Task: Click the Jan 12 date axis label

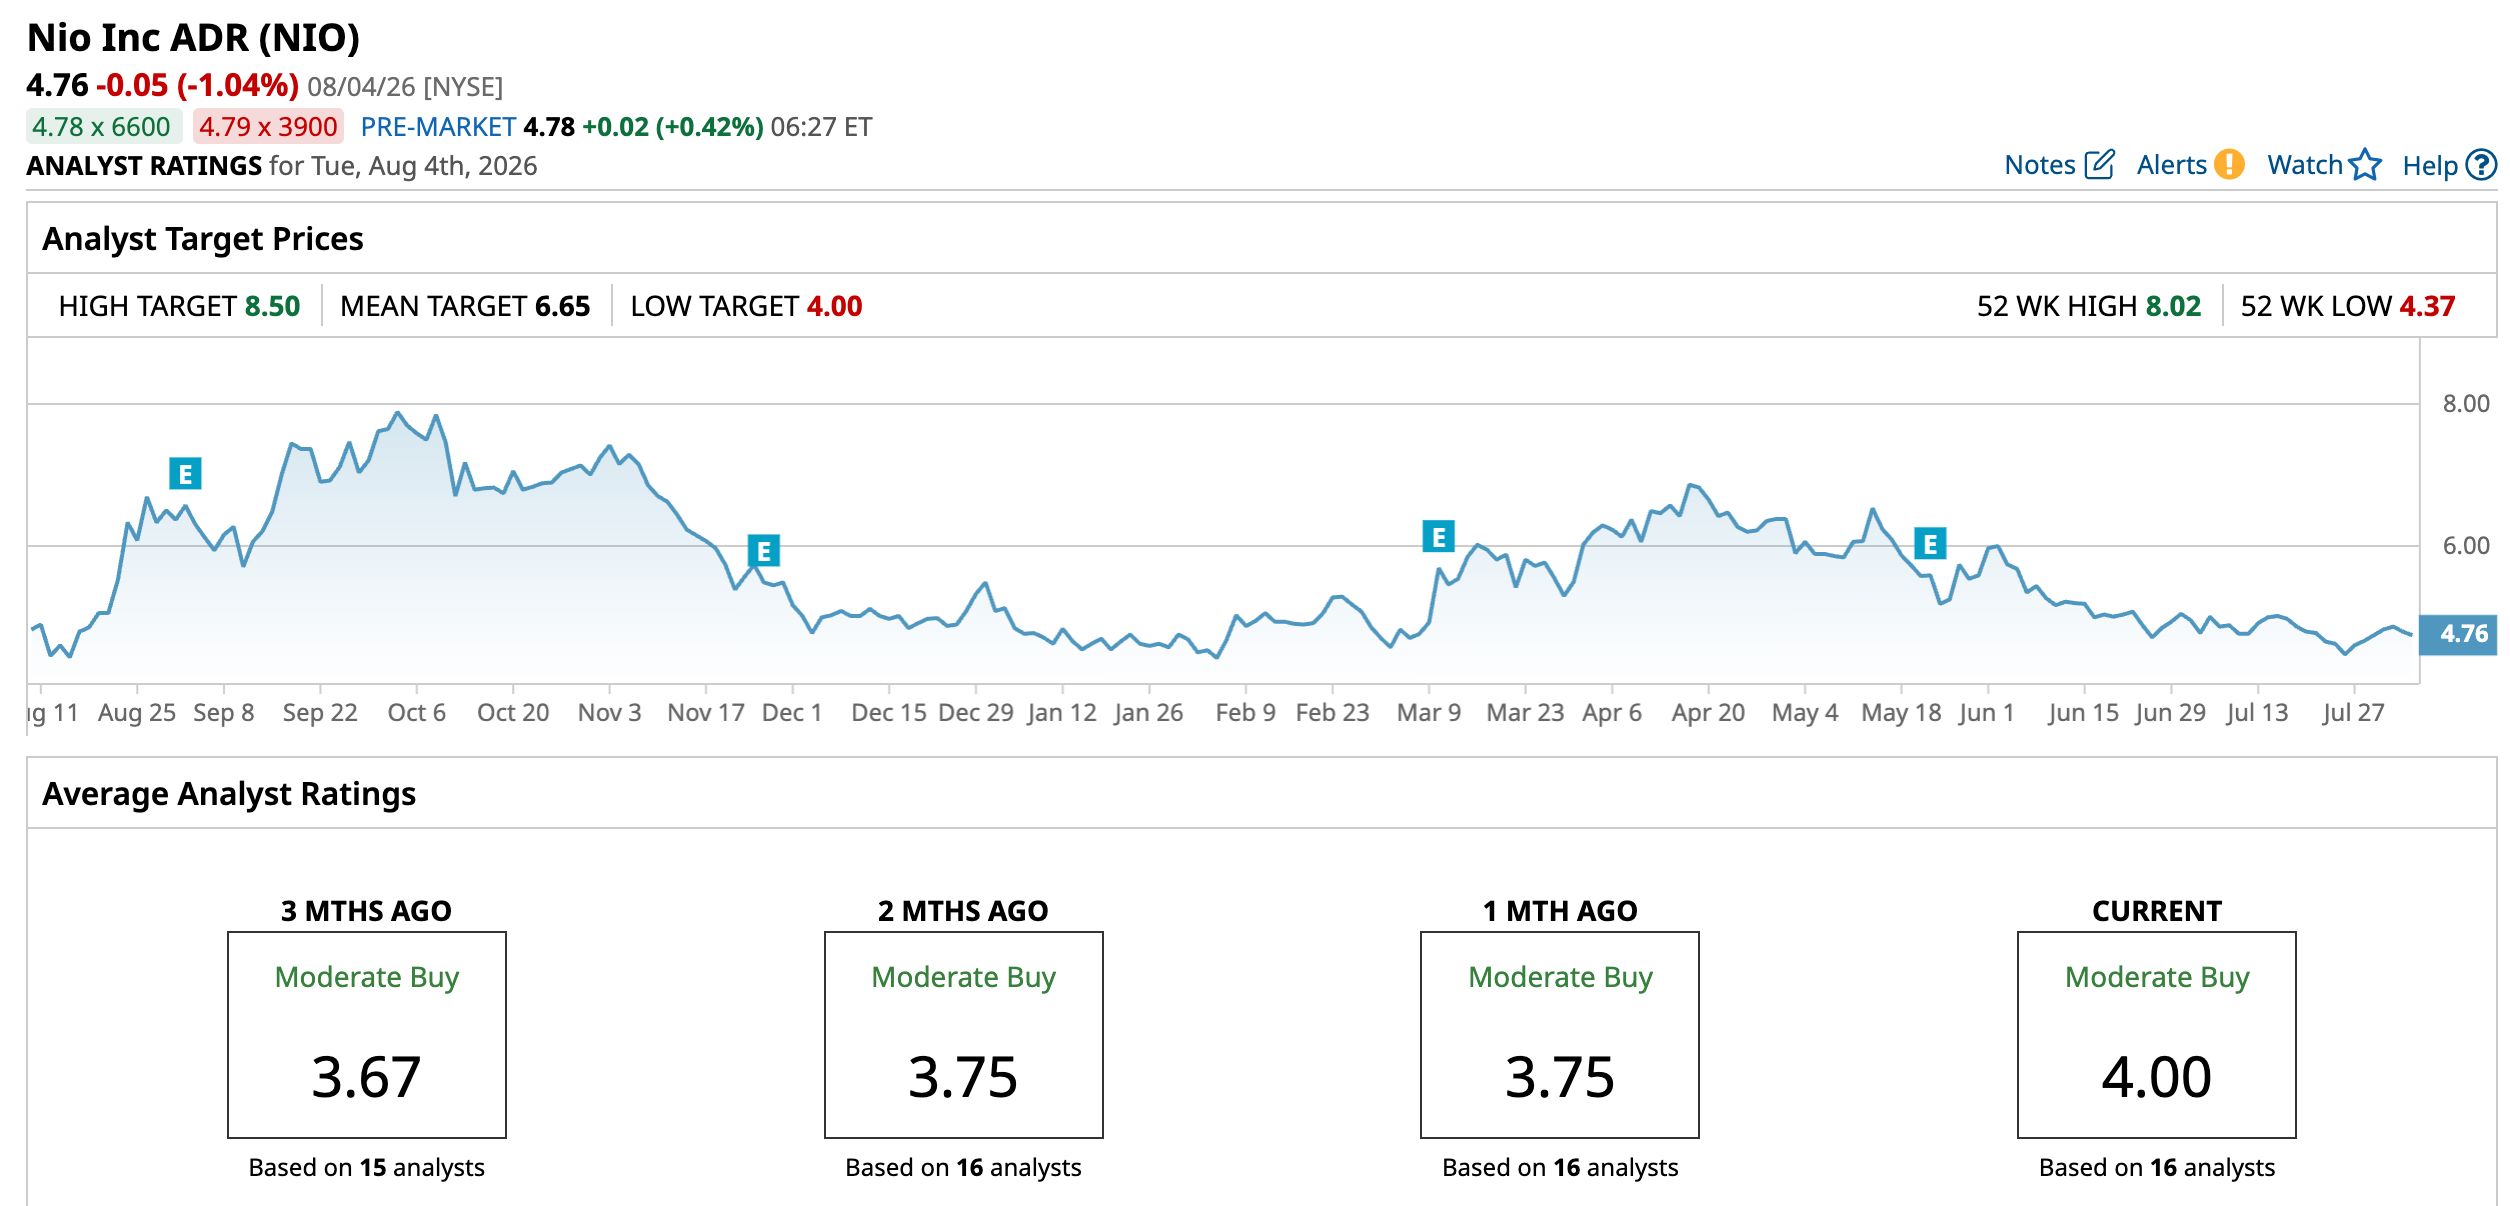Action: coord(1062,713)
